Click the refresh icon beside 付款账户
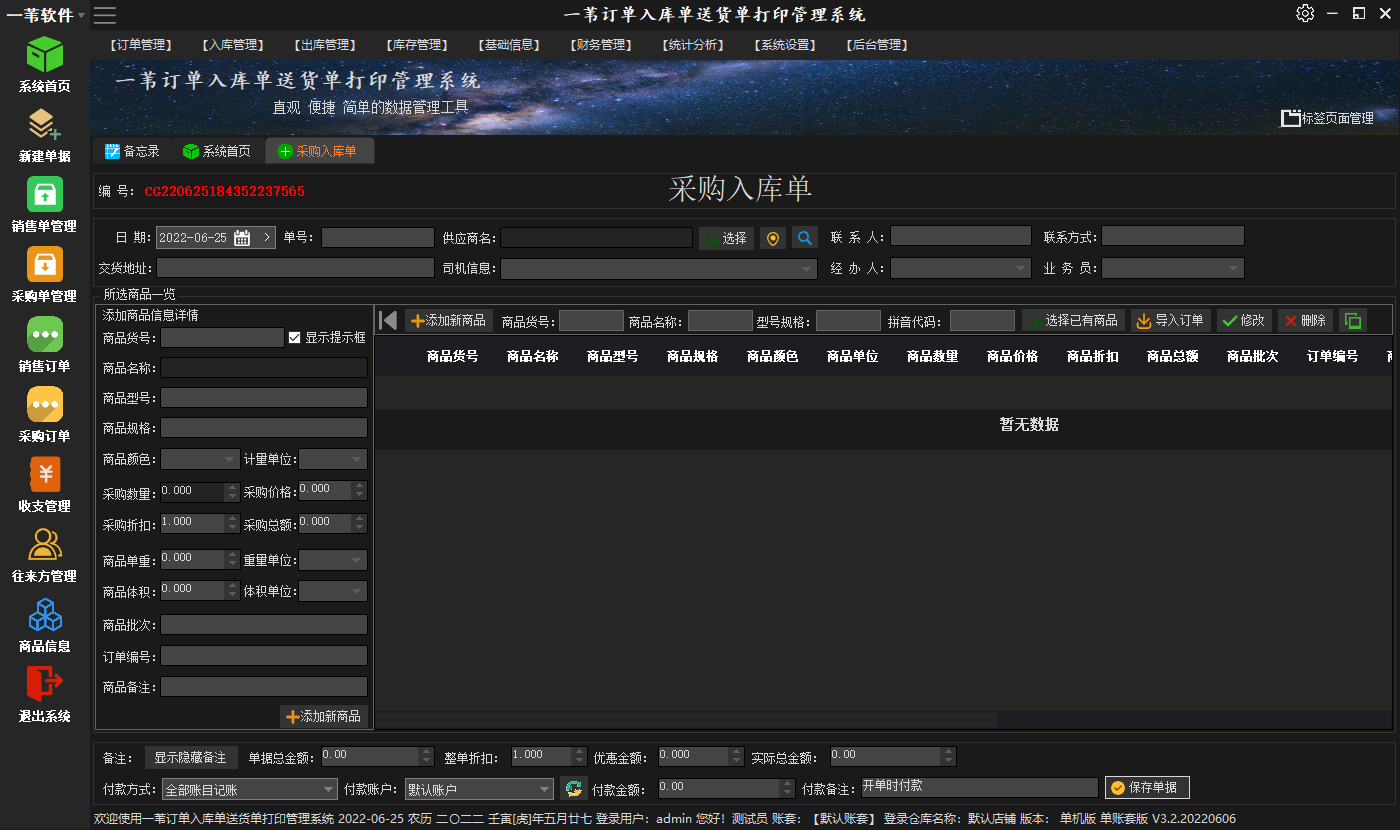Screen dimensions: 1400x830 (573, 788)
